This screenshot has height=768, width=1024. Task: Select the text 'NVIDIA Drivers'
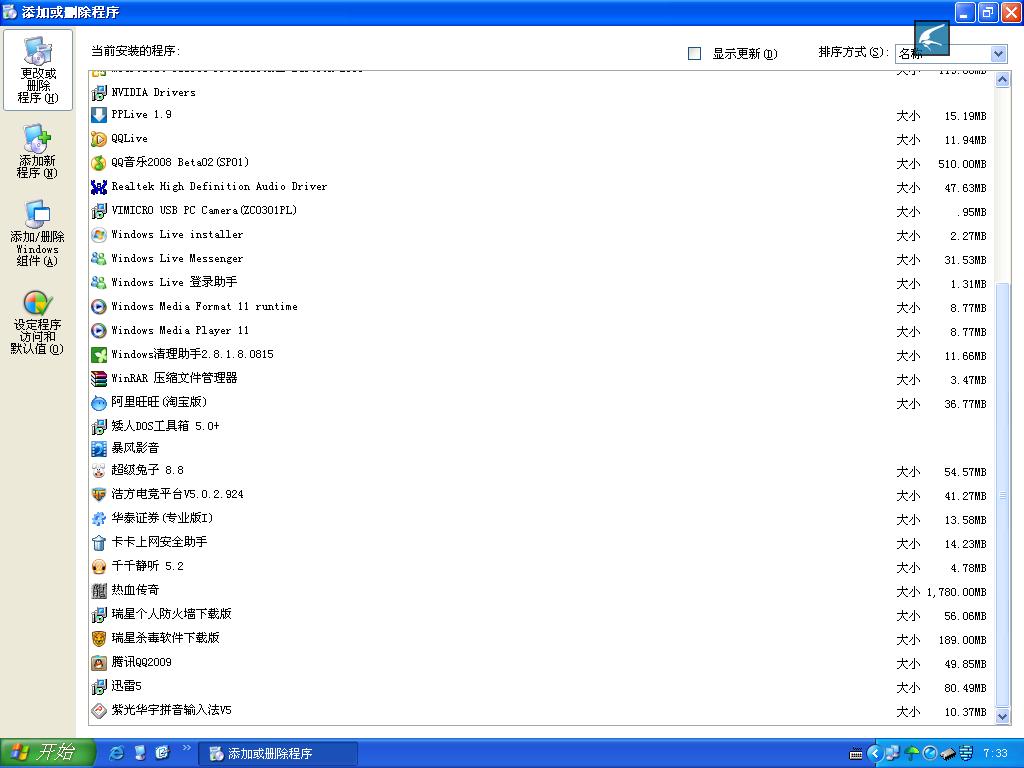[153, 92]
